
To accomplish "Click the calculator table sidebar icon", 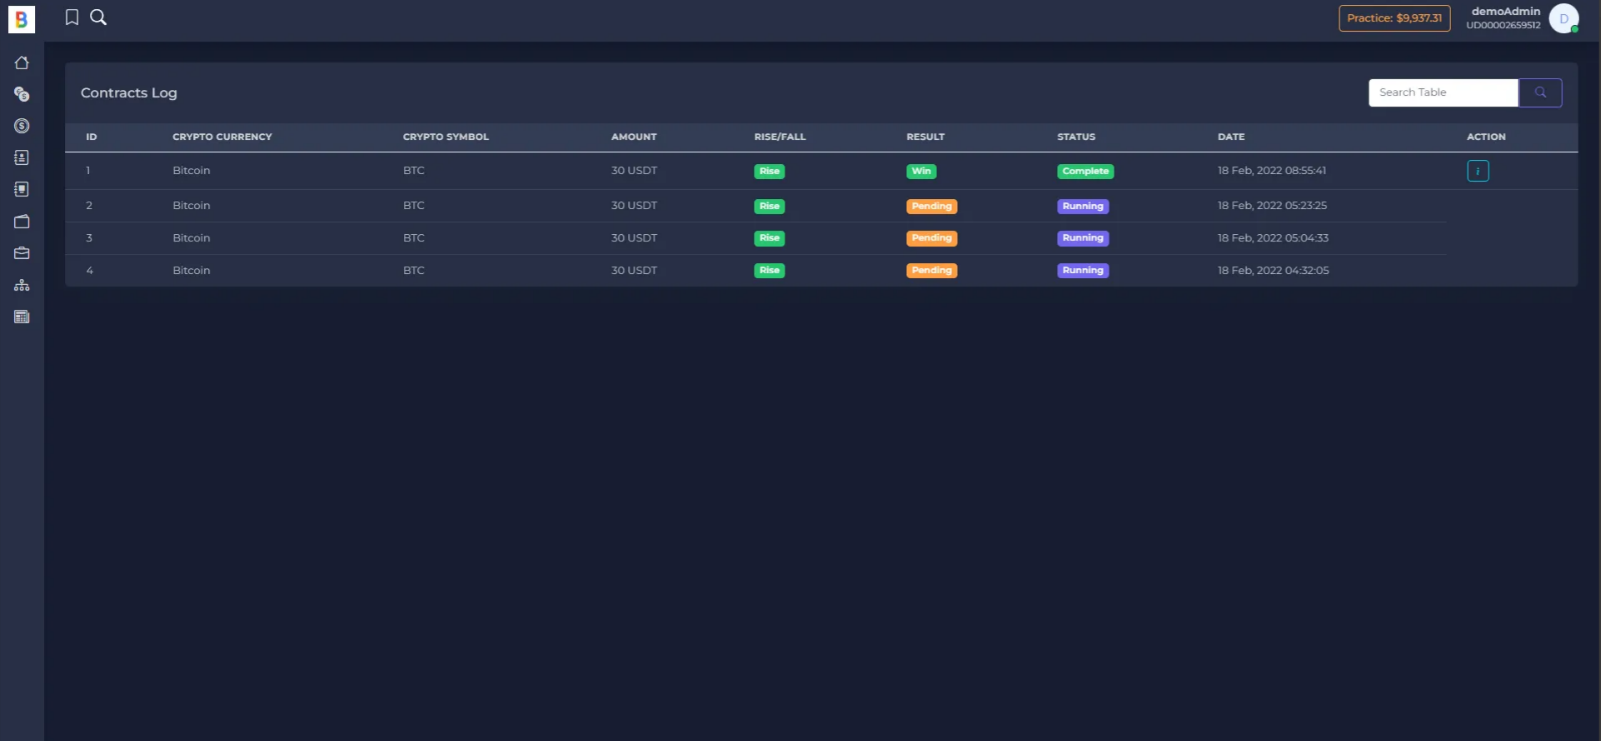I will pos(21,317).
